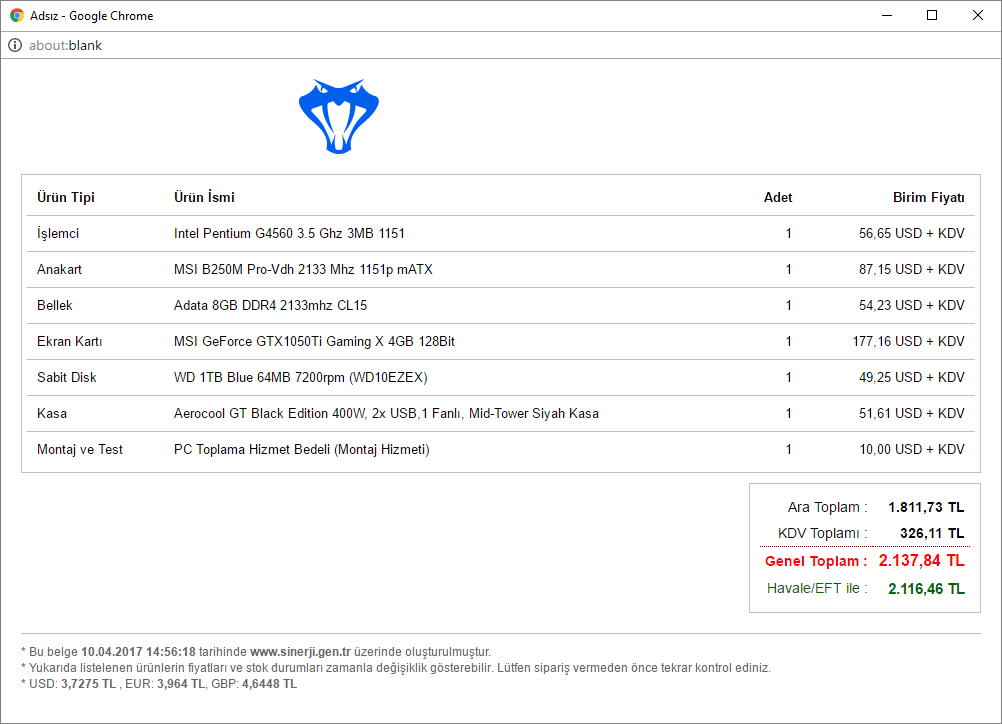Click the Ürün İsmi column header

tap(204, 197)
